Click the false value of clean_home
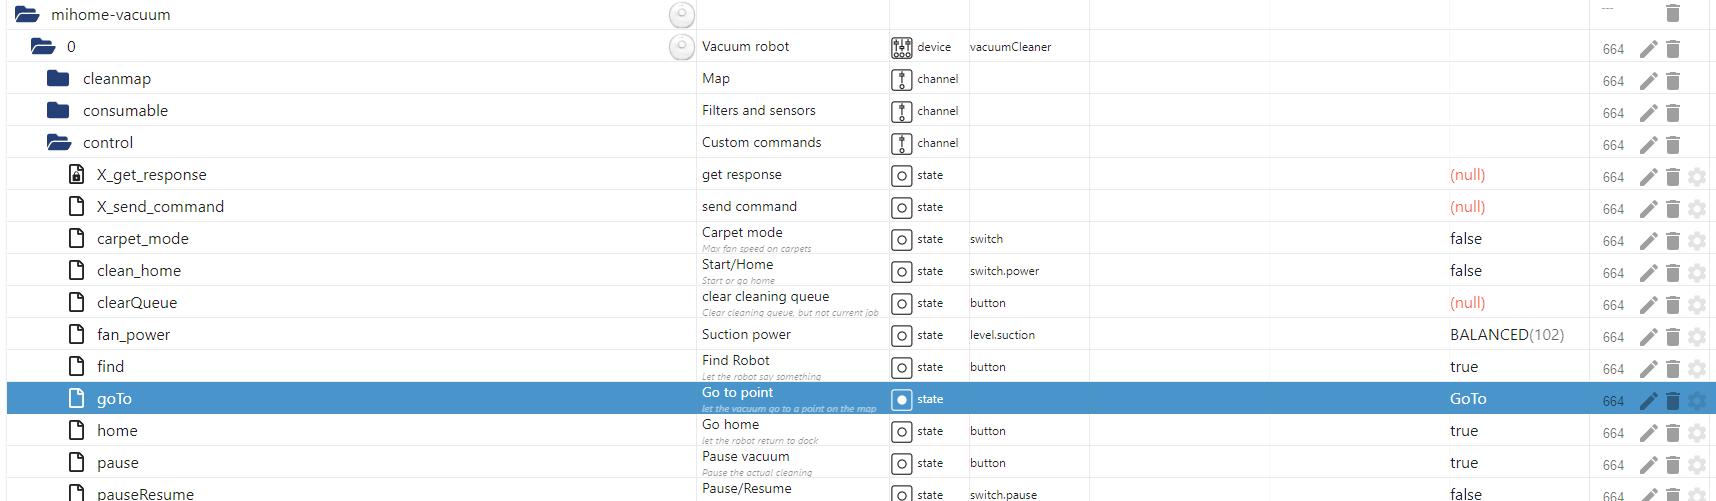Image resolution: width=1716 pixels, height=501 pixels. (1465, 271)
